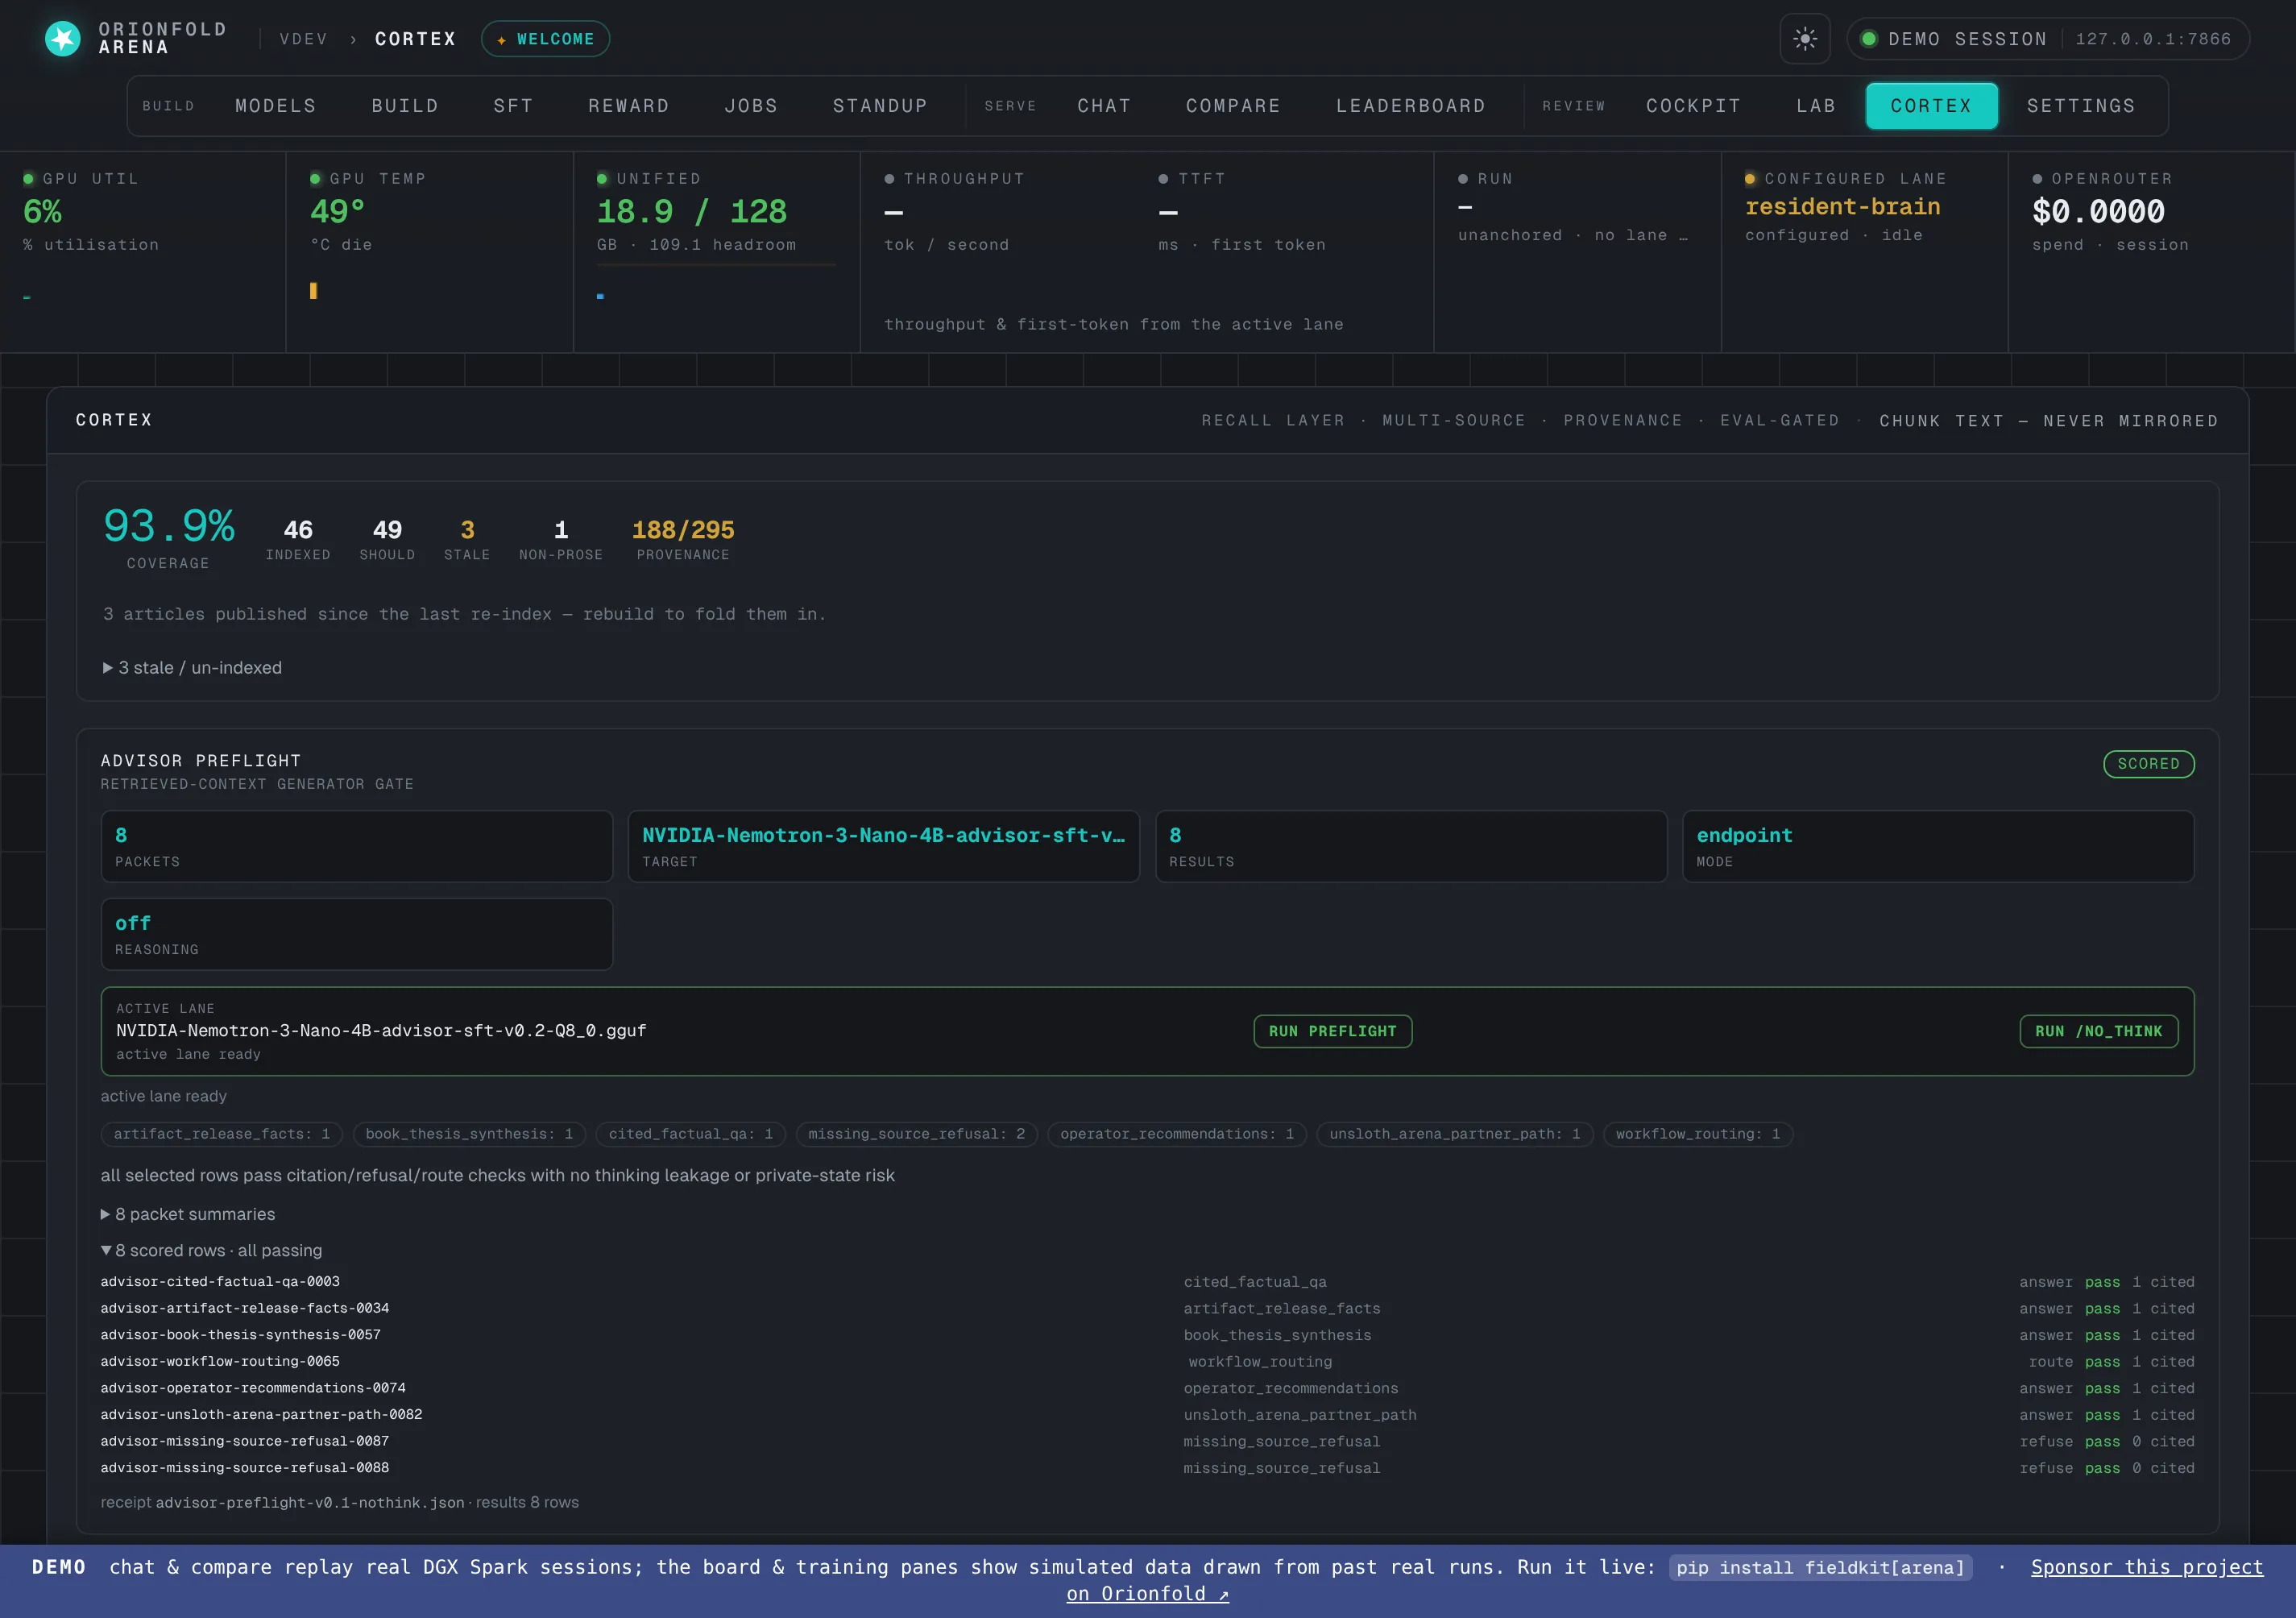This screenshot has width=2296, height=1618.
Task: Open the Reward tab
Action: tap(629, 106)
